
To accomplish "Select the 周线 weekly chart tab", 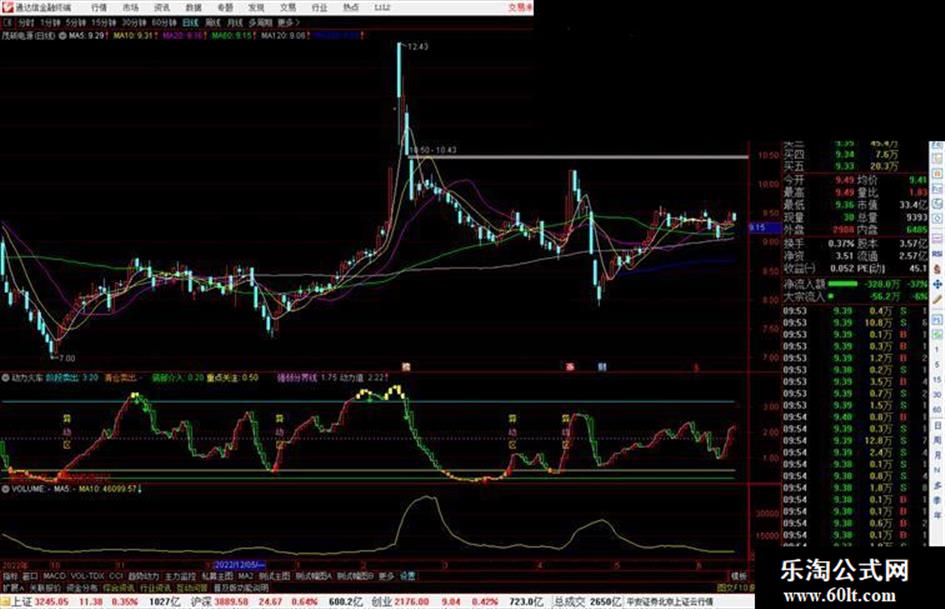I will tap(213, 23).
